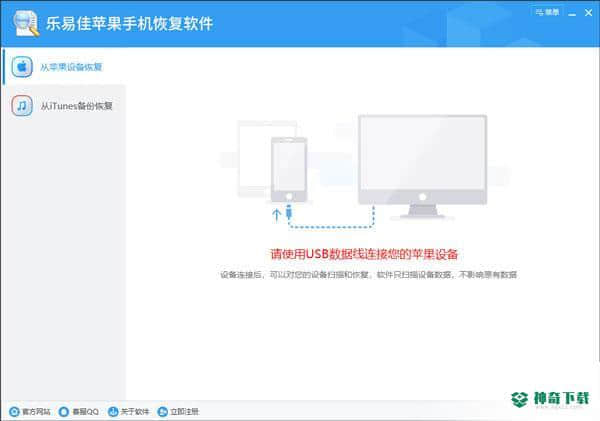Click the title 乐易佳苹果手机恢复软件
The width and height of the screenshot is (600, 421).
tap(129, 23)
